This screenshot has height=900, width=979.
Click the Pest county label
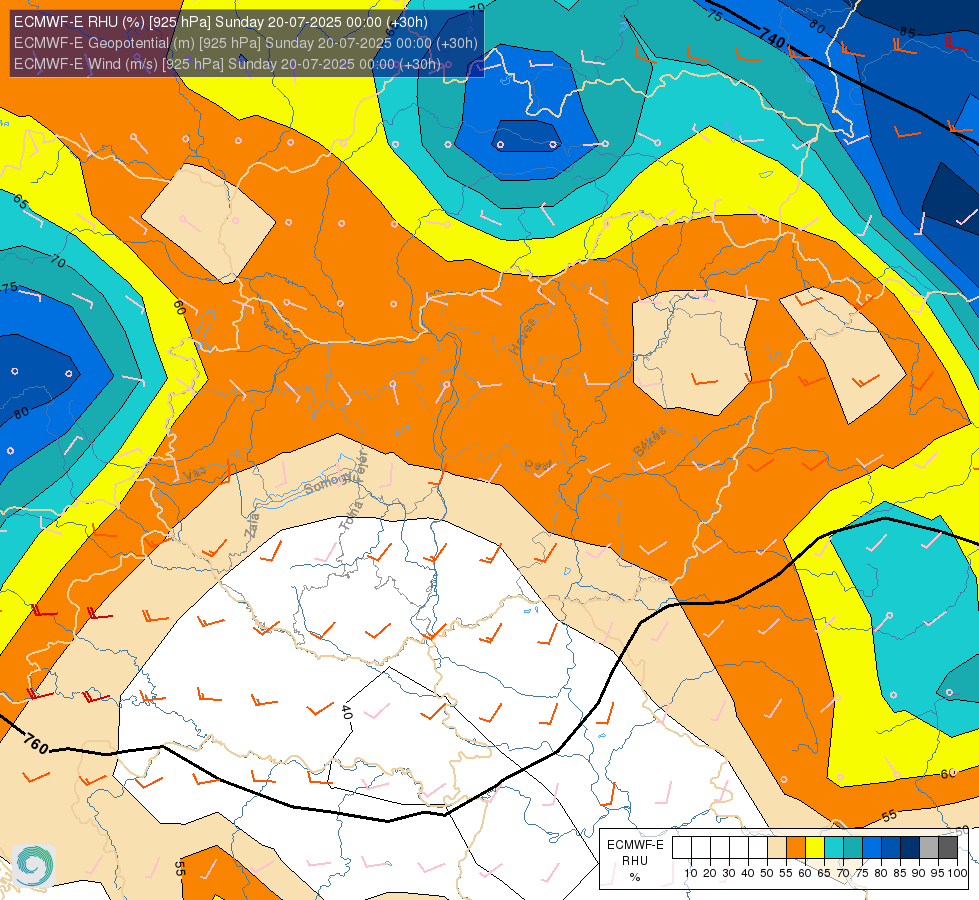coord(538,465)
